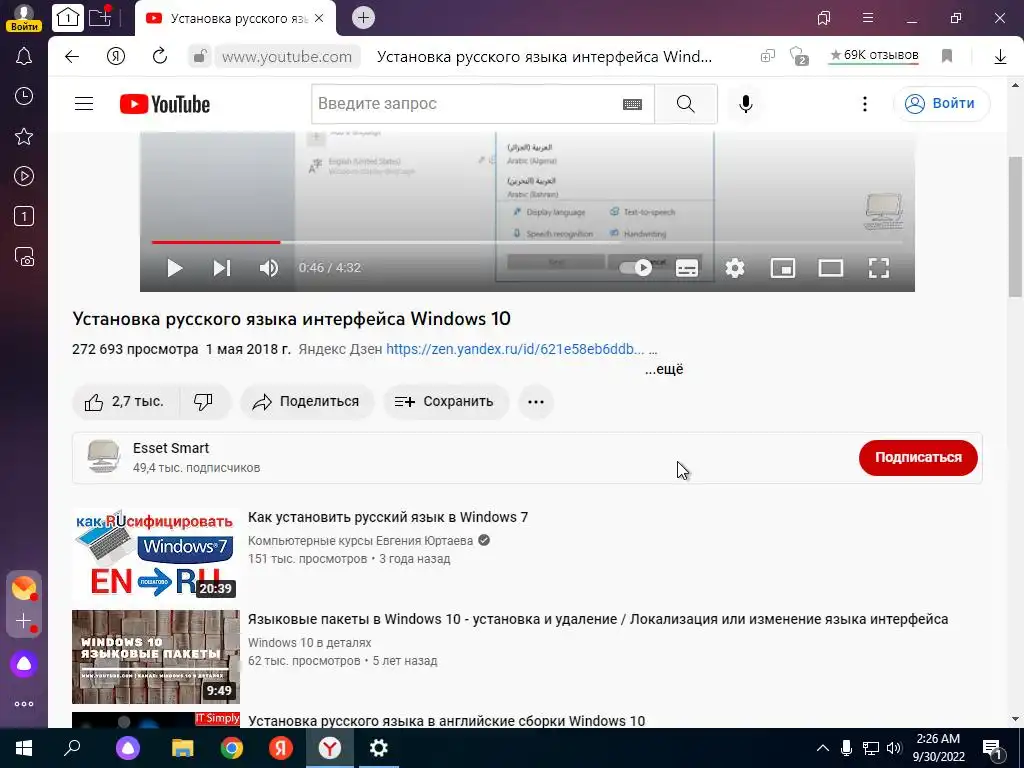Open the sidebar three-dot more menu
Viewport: 1024px width, 768px height.
pos(24,704)
